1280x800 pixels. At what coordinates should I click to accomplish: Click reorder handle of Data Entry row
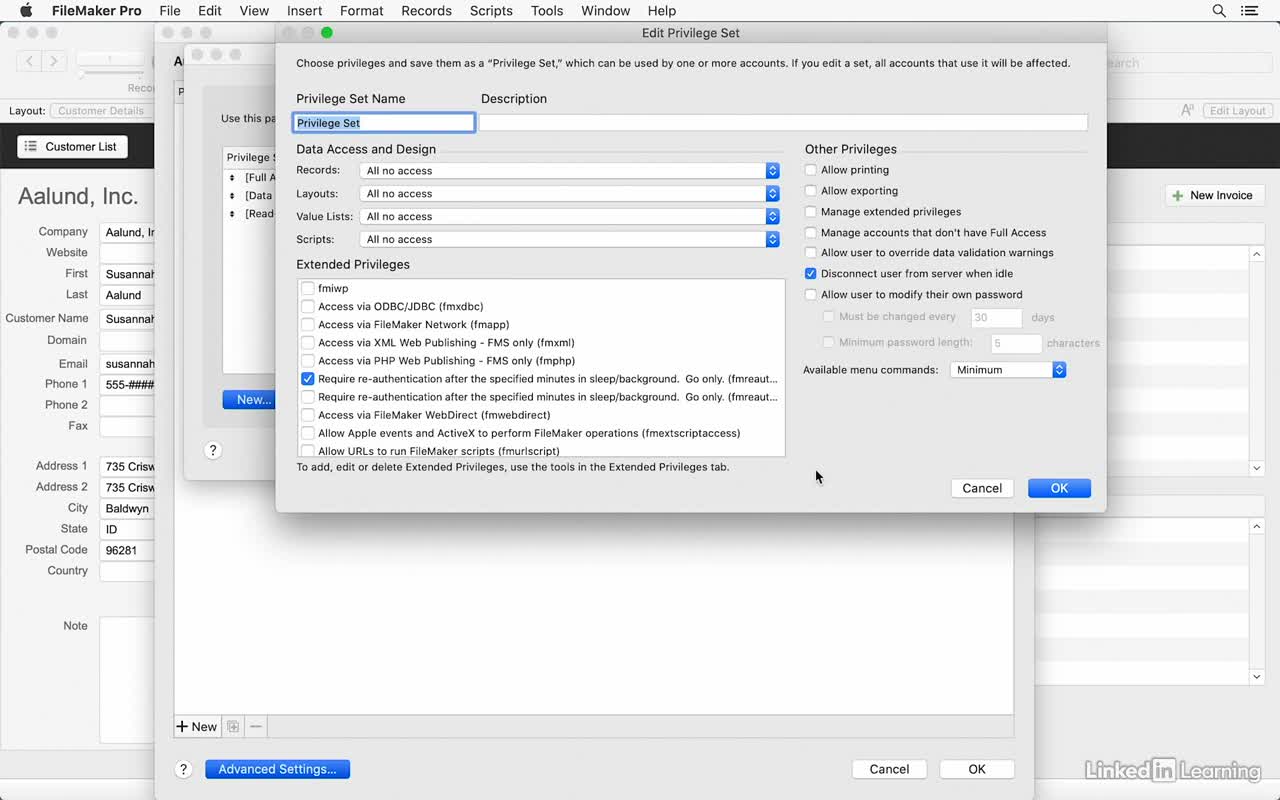232,196
